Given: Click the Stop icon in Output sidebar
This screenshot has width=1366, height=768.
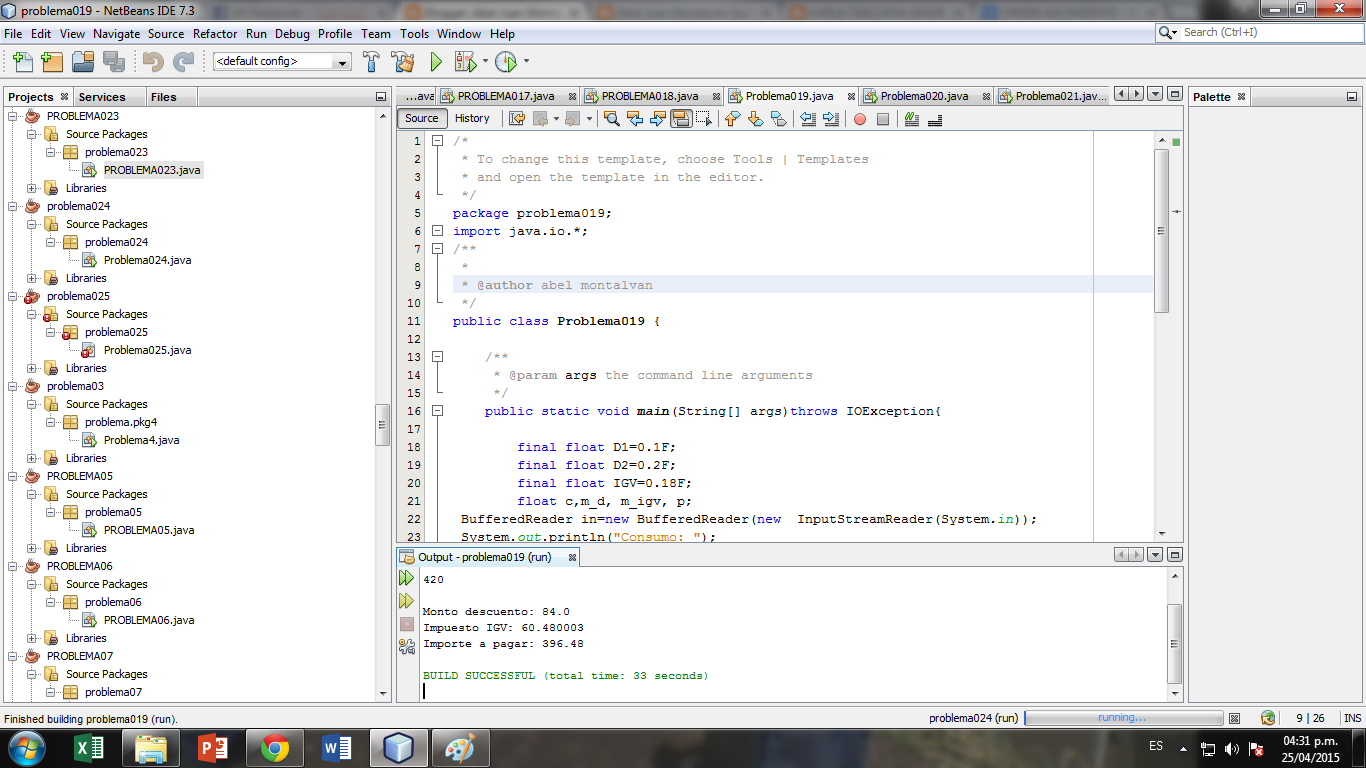Looking at the screenshot, I should (406, 624).
